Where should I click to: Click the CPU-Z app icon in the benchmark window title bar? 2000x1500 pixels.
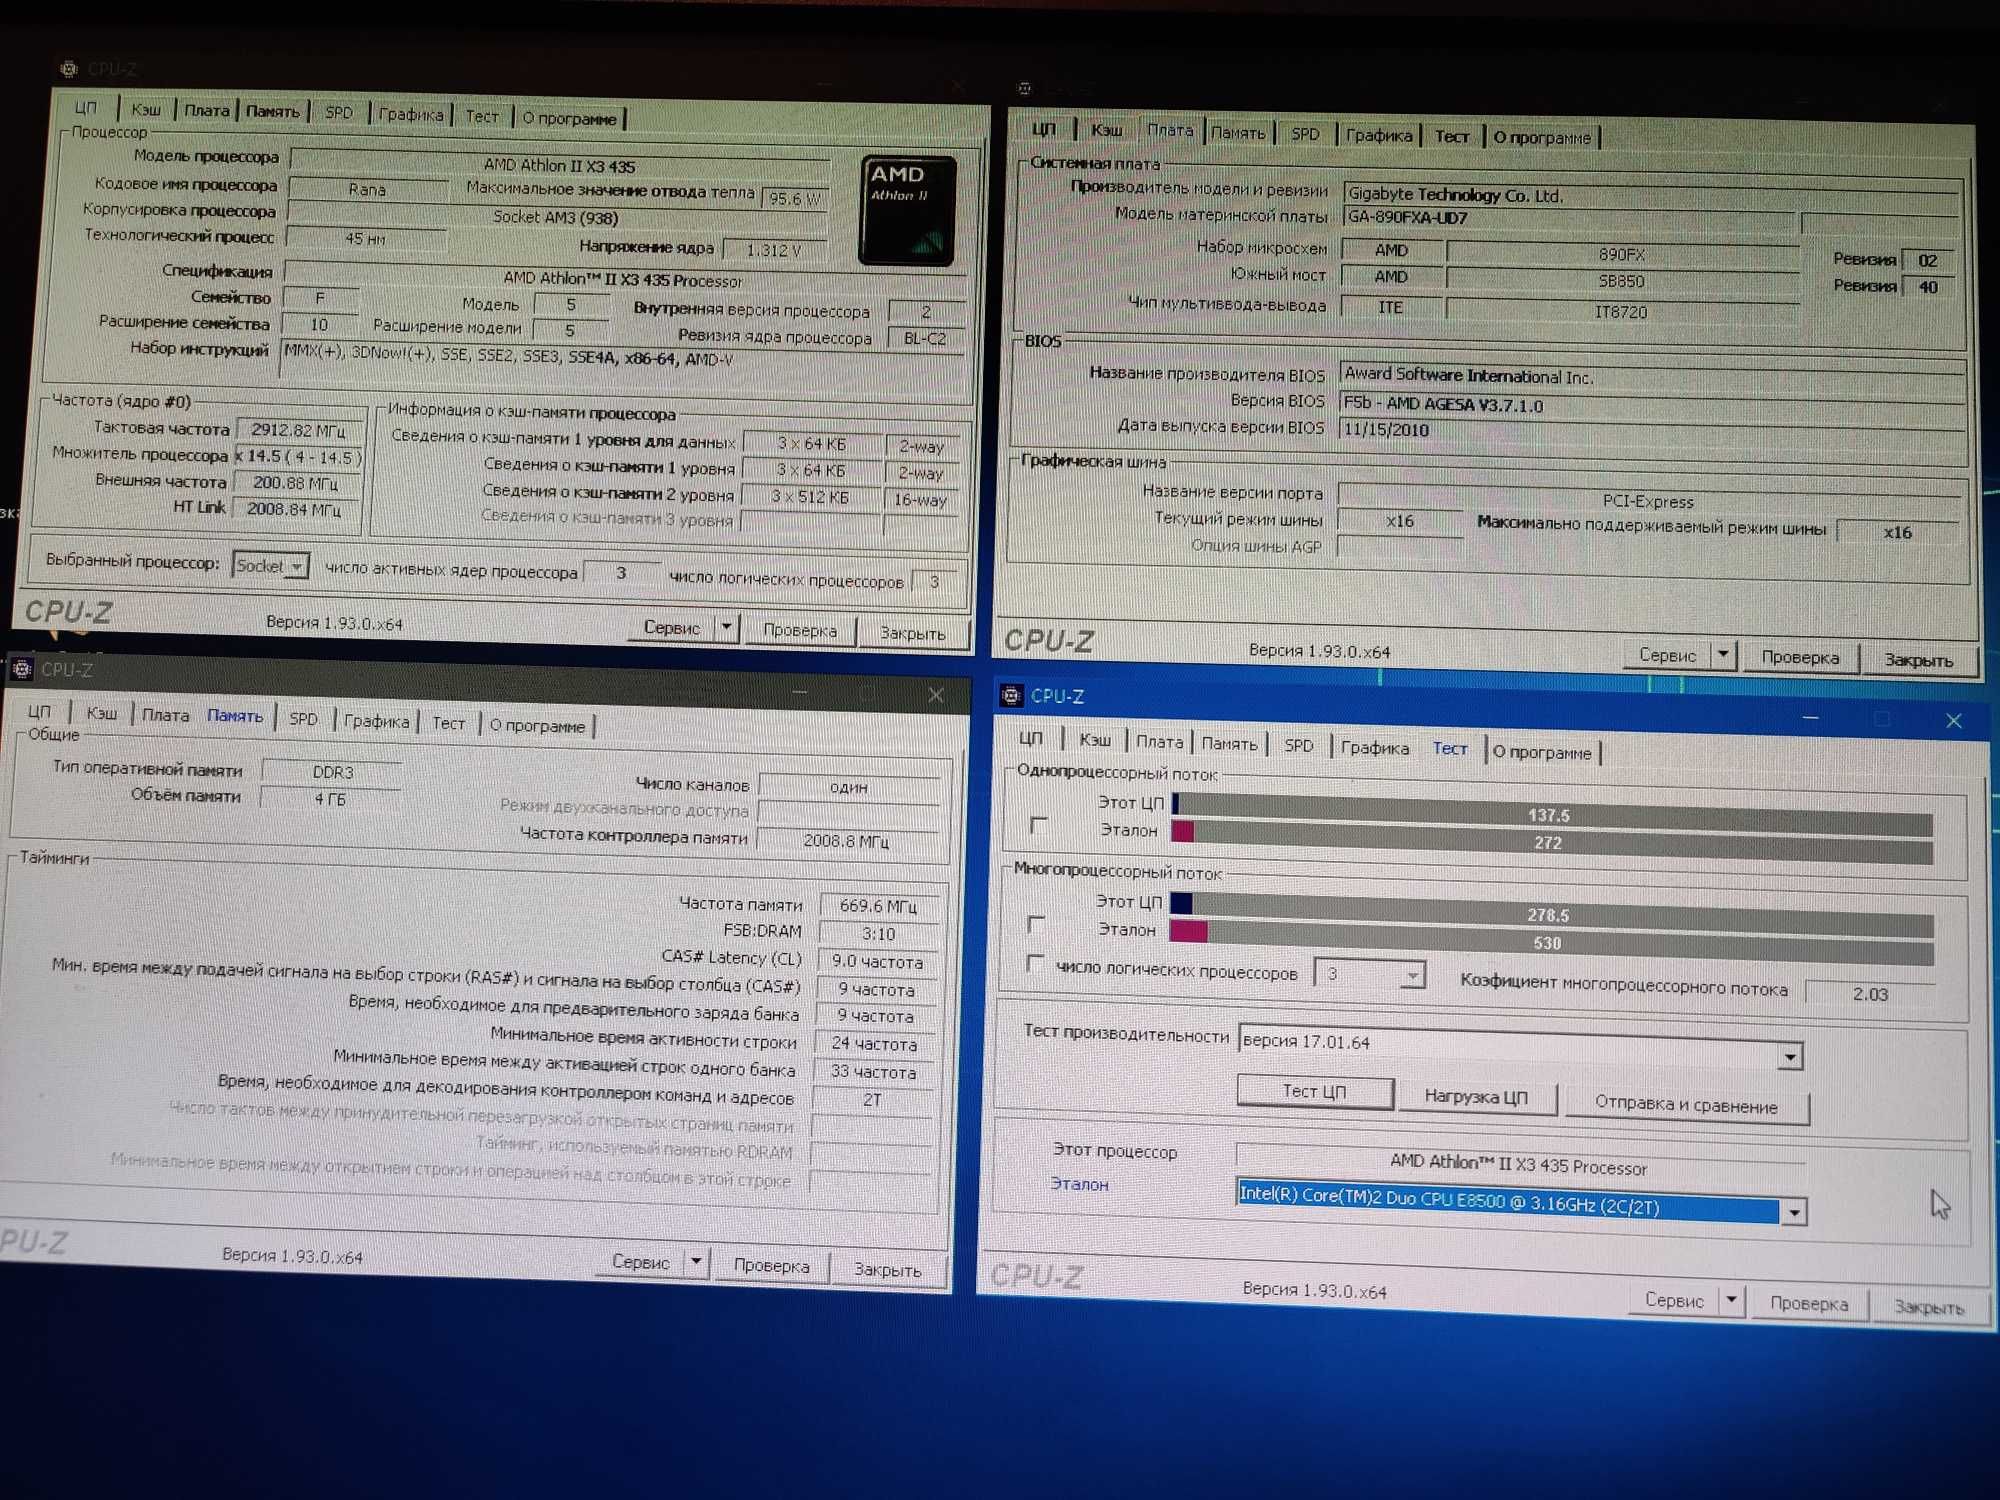pyautogui.click(x=1011, y=695)
